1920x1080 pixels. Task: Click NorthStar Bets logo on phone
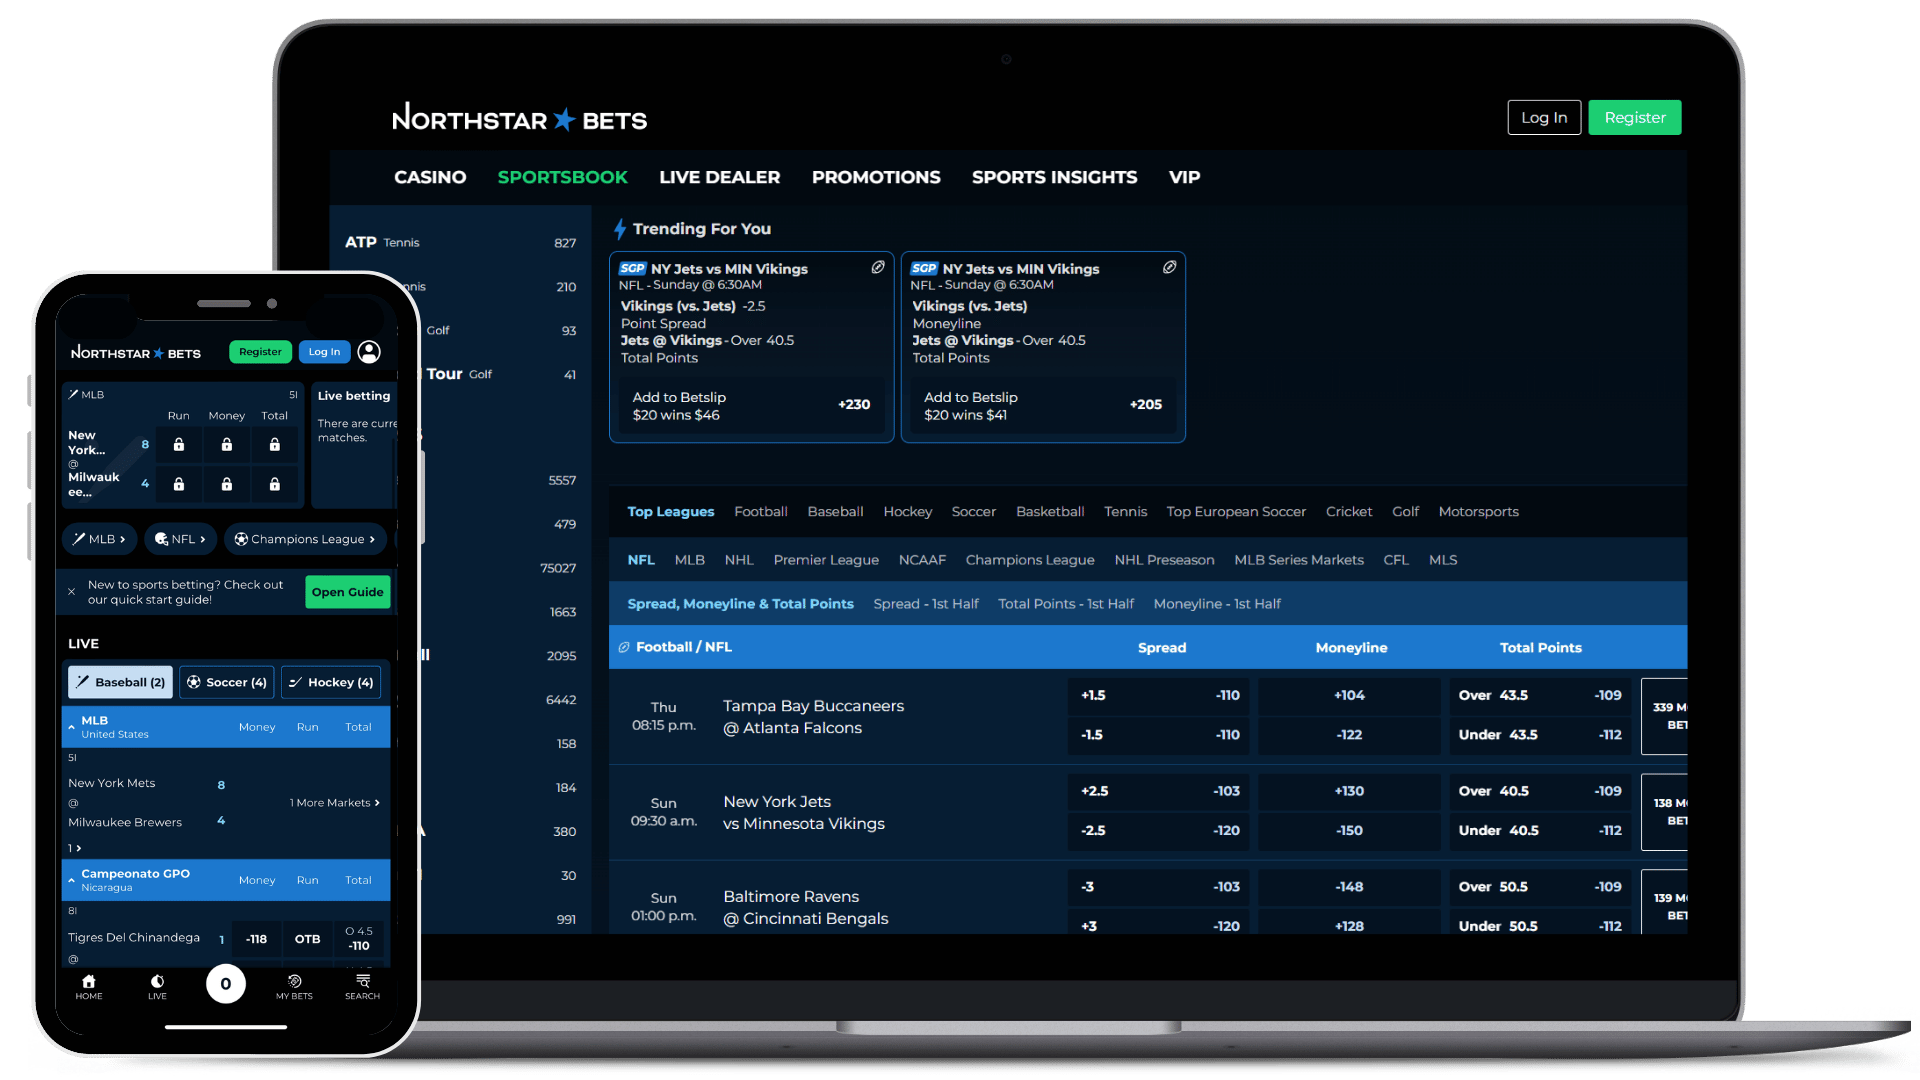(x=136, y=353)
